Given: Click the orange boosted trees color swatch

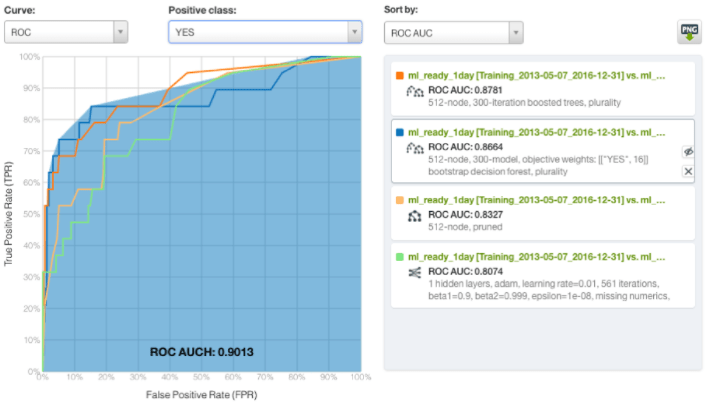Looking at the screenshot, I should pyautogui.click(x=399, y=75).
